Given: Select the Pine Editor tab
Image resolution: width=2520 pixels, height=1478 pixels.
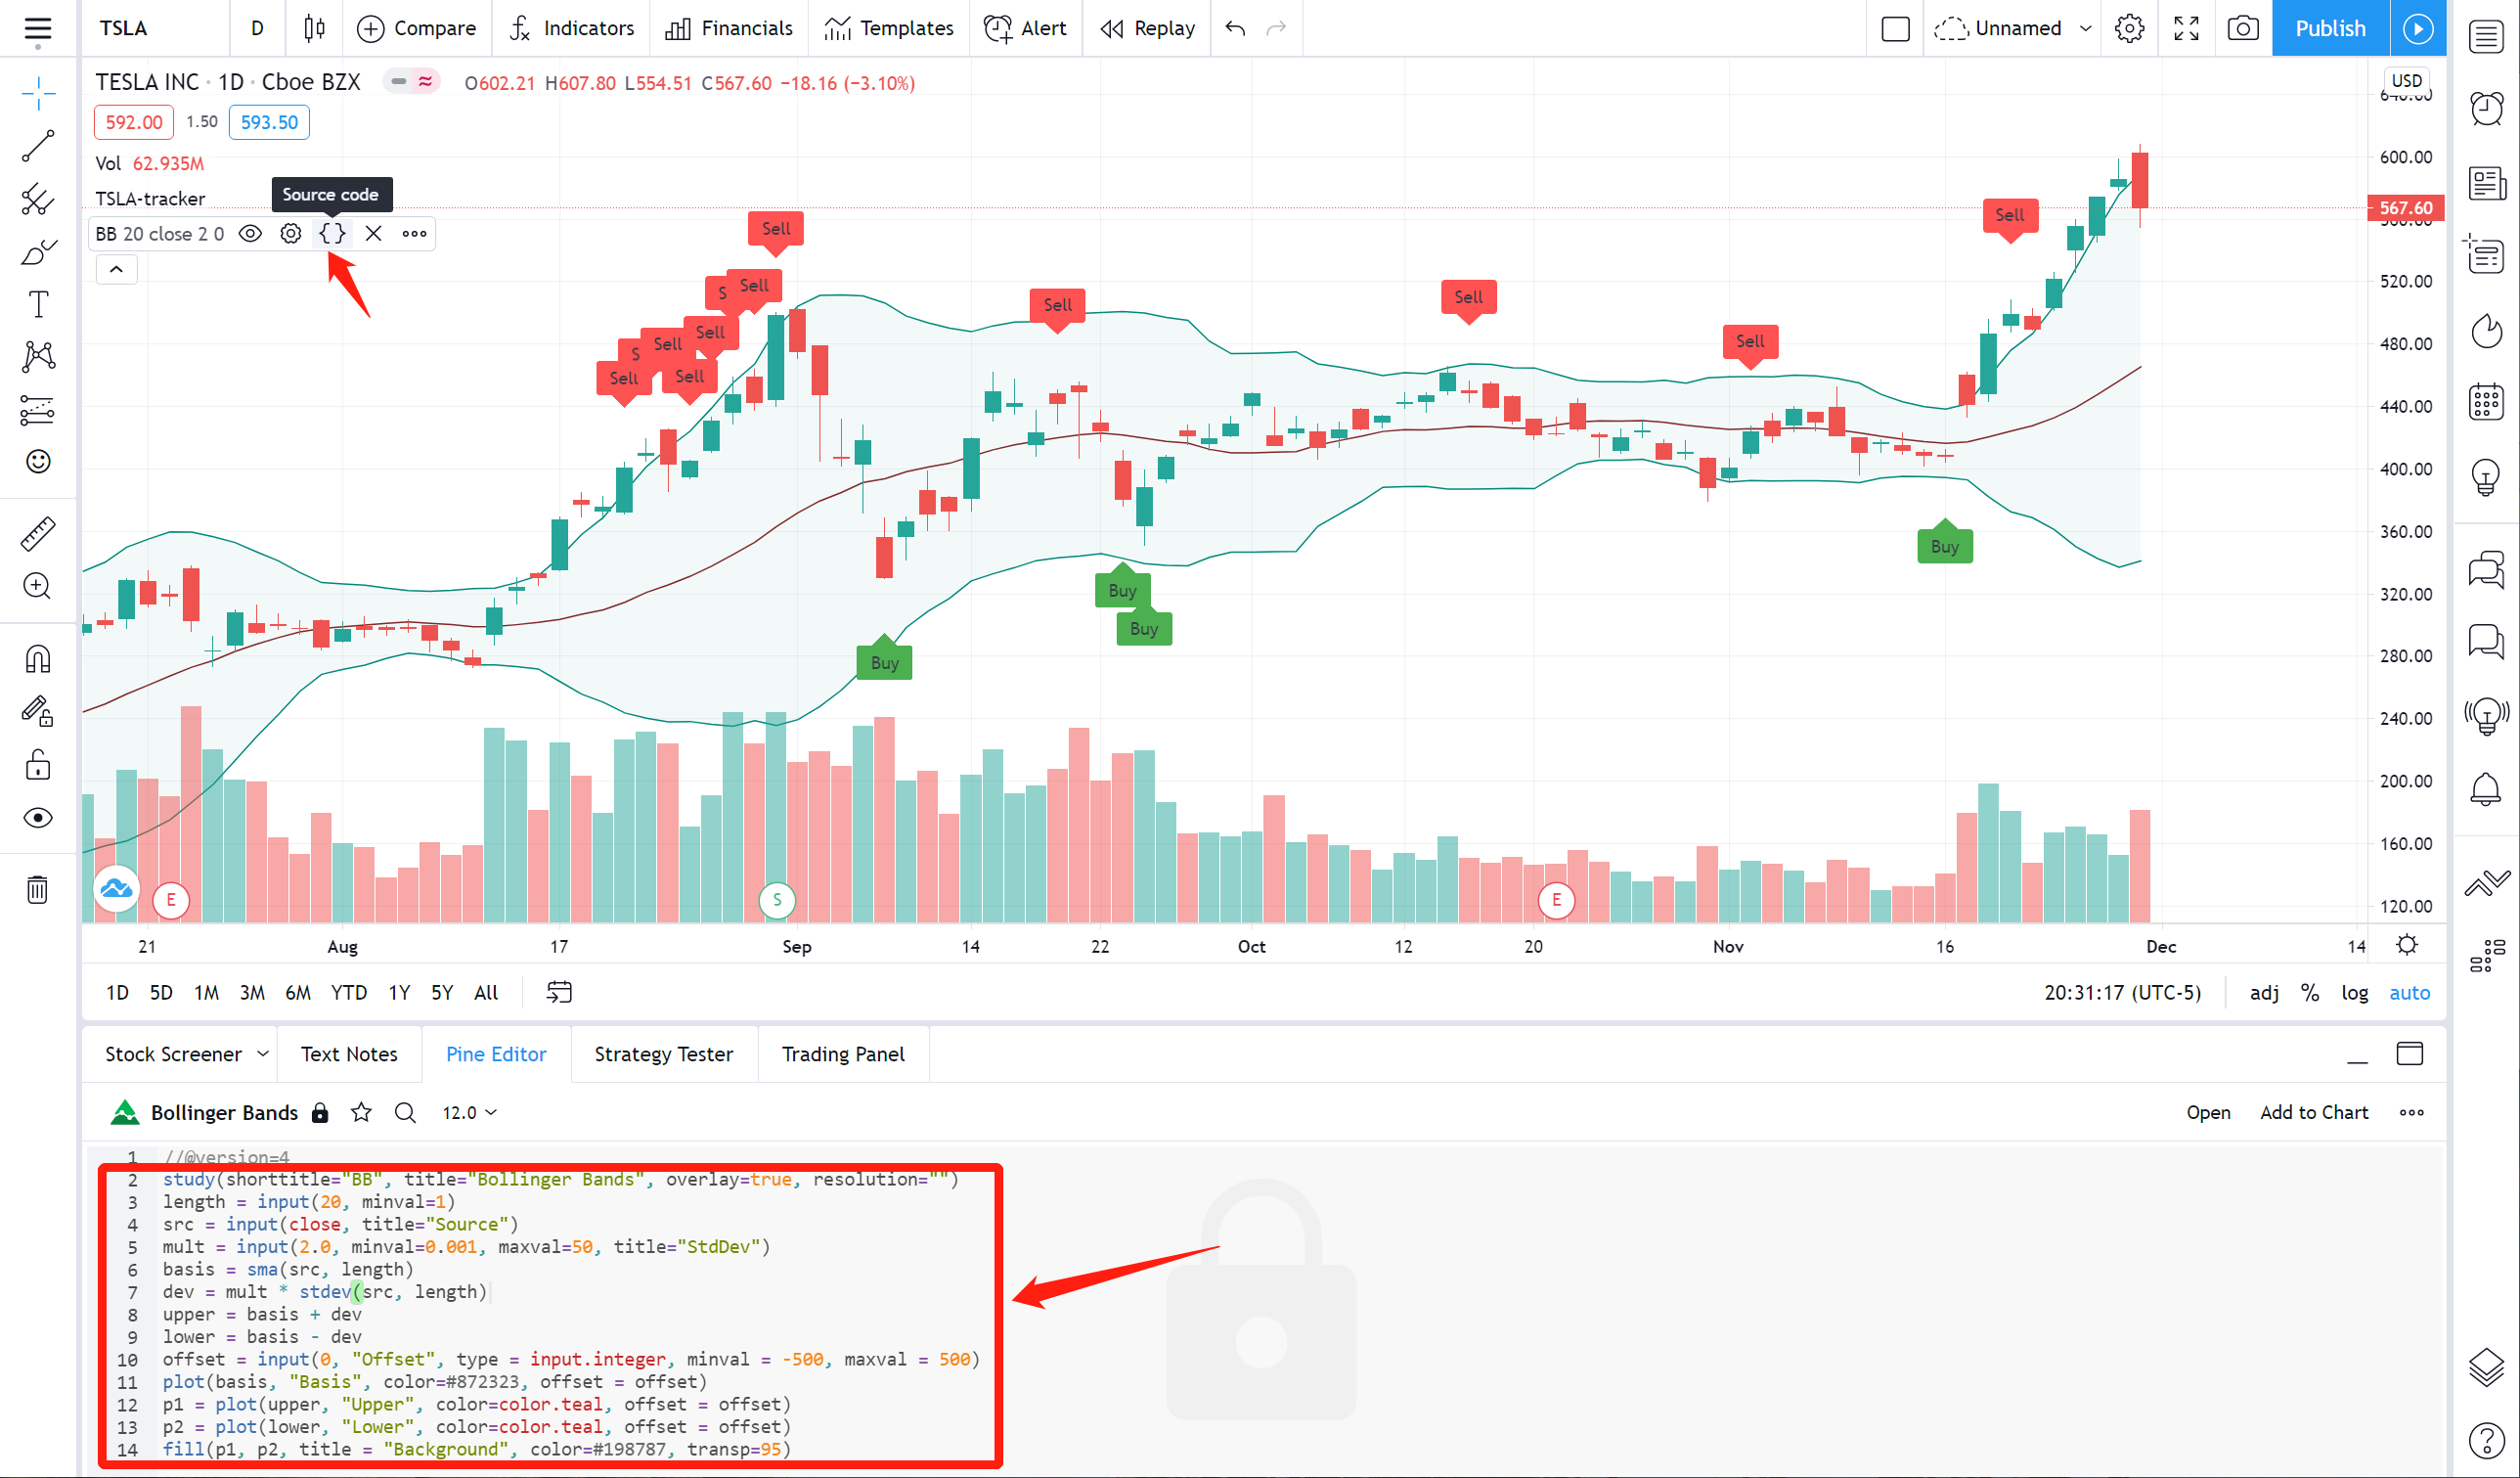Looking at the screenshot, I should coord(496,1053).
